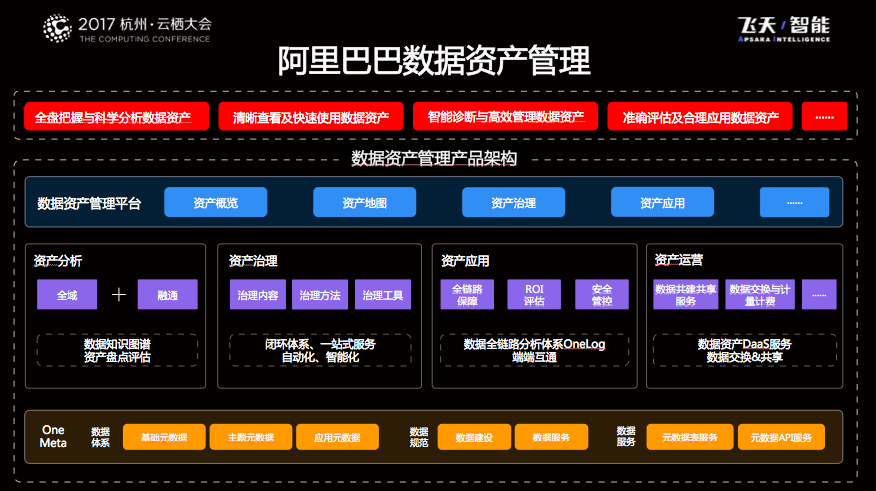Click the 资产治理 panel heading
This screenshot has width=876, height=491.
coord(253,261)
